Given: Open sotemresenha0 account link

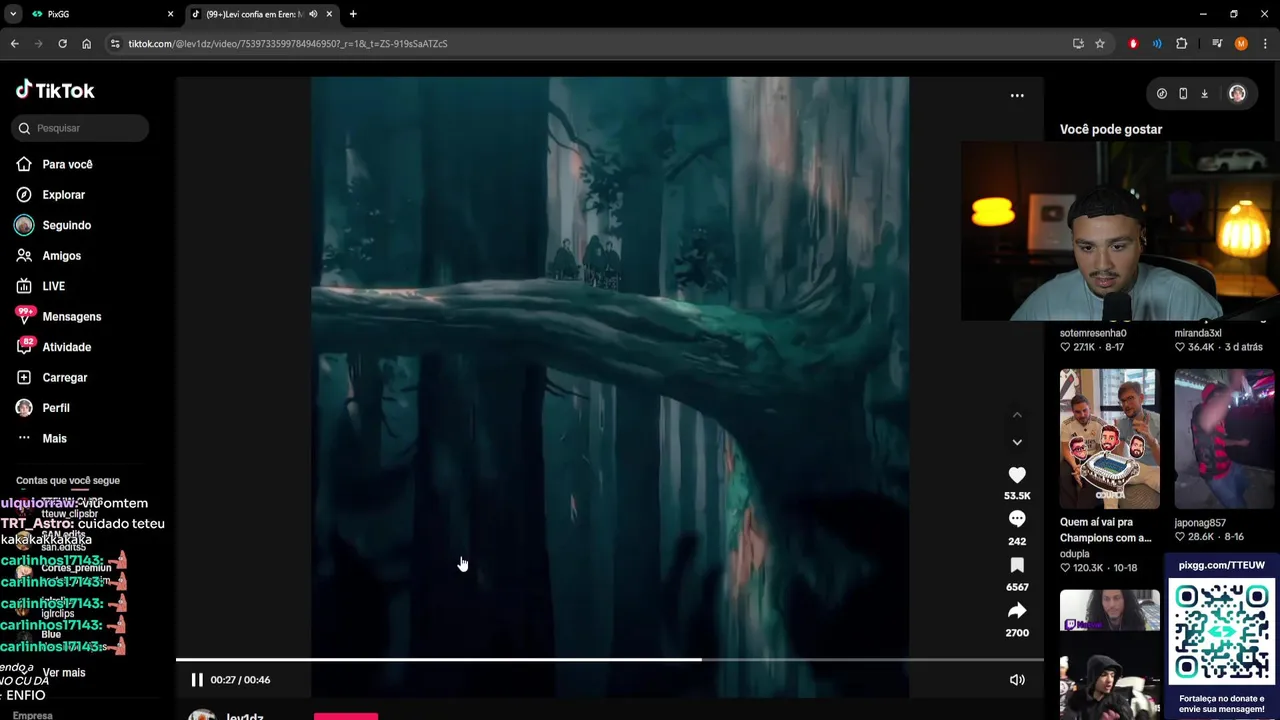Looking at the screenshot, I should [1093, 333].
